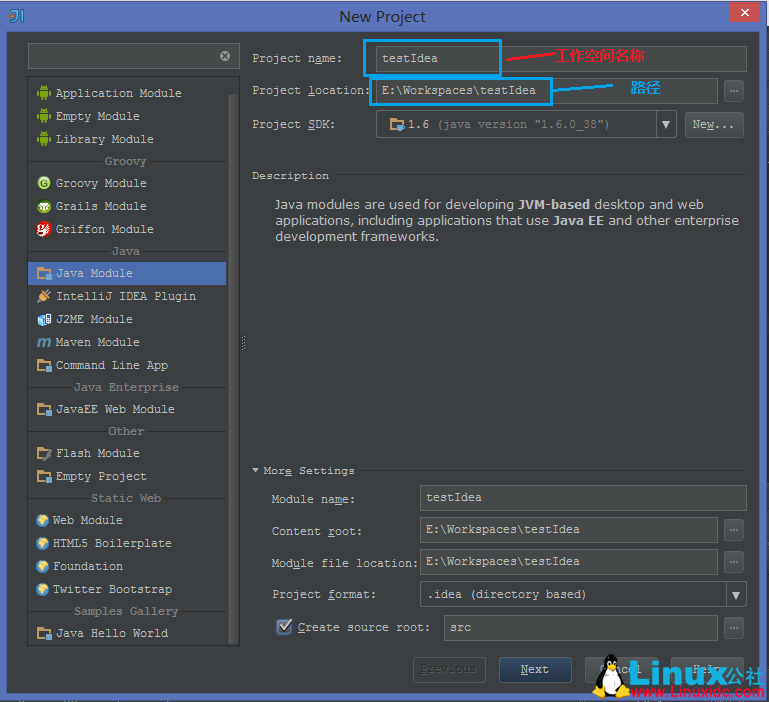Click the J2ME Module icon
The height and width of the screenshot is (702, 769).
coord(44,319)
